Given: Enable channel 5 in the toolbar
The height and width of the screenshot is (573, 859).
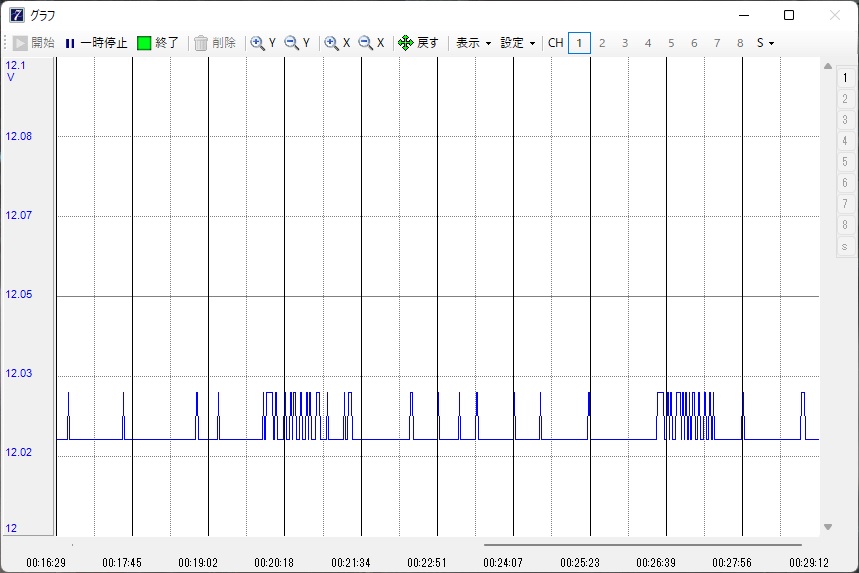Looking at the screenshot, I should 671,43.
